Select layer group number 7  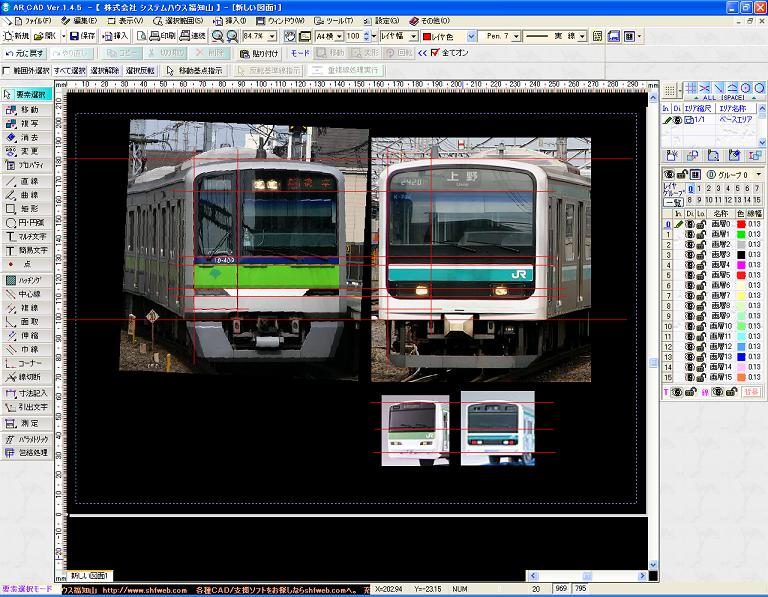757,188
